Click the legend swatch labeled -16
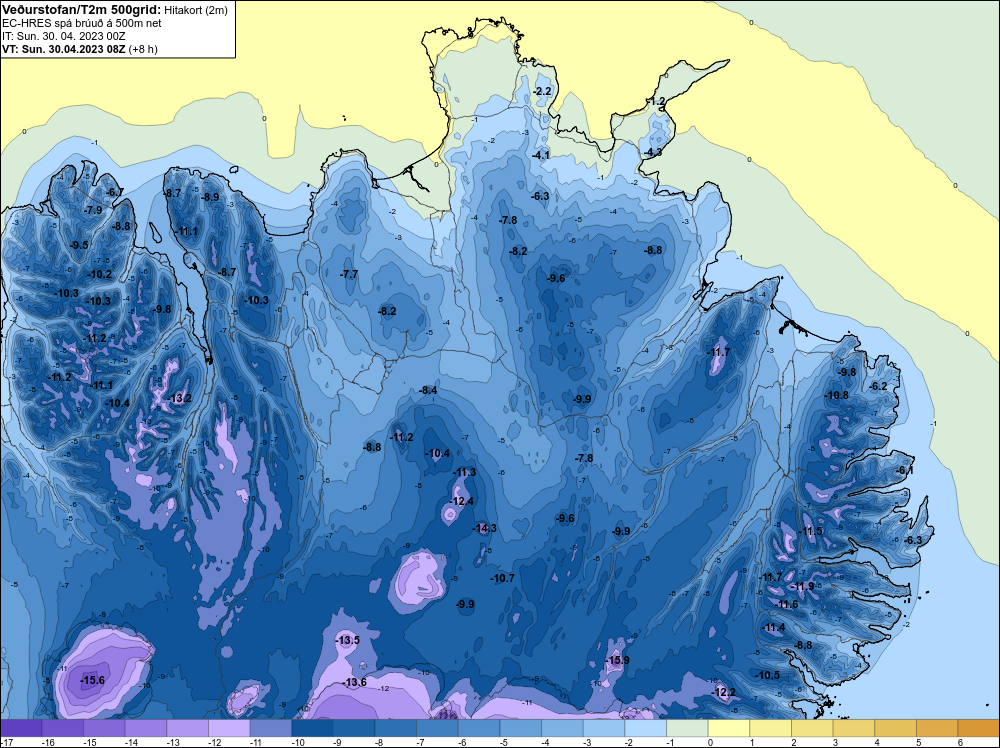Image resolution: width=1000 pixels, height=748 pixels. point(62,728)
